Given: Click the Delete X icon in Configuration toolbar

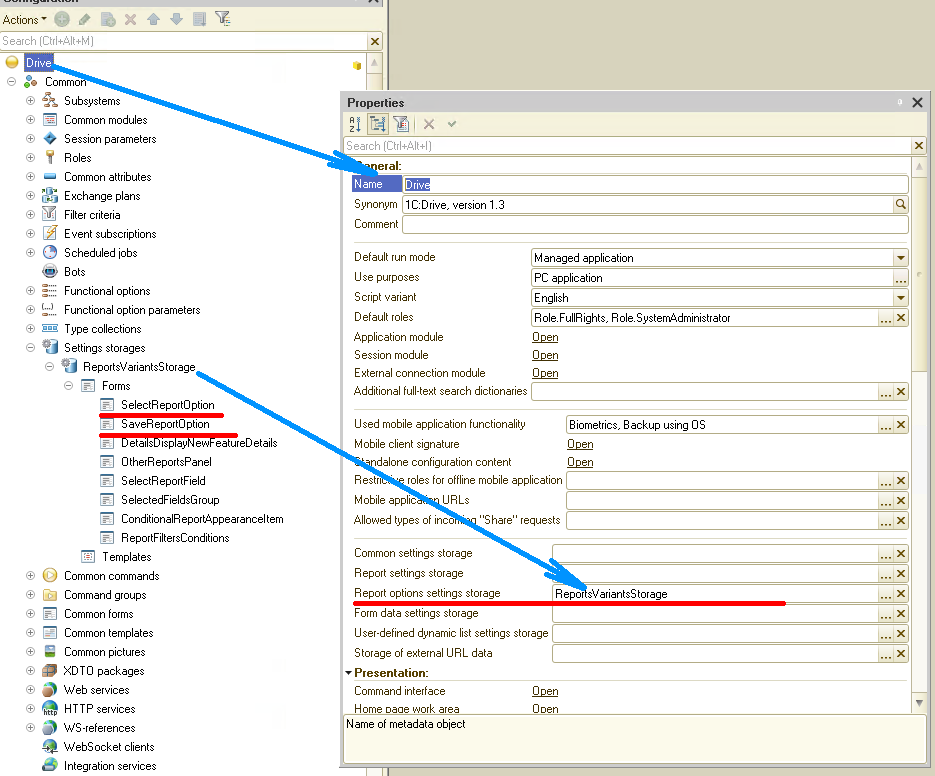Looking at the screenshot, I should (x=130, y=19).
